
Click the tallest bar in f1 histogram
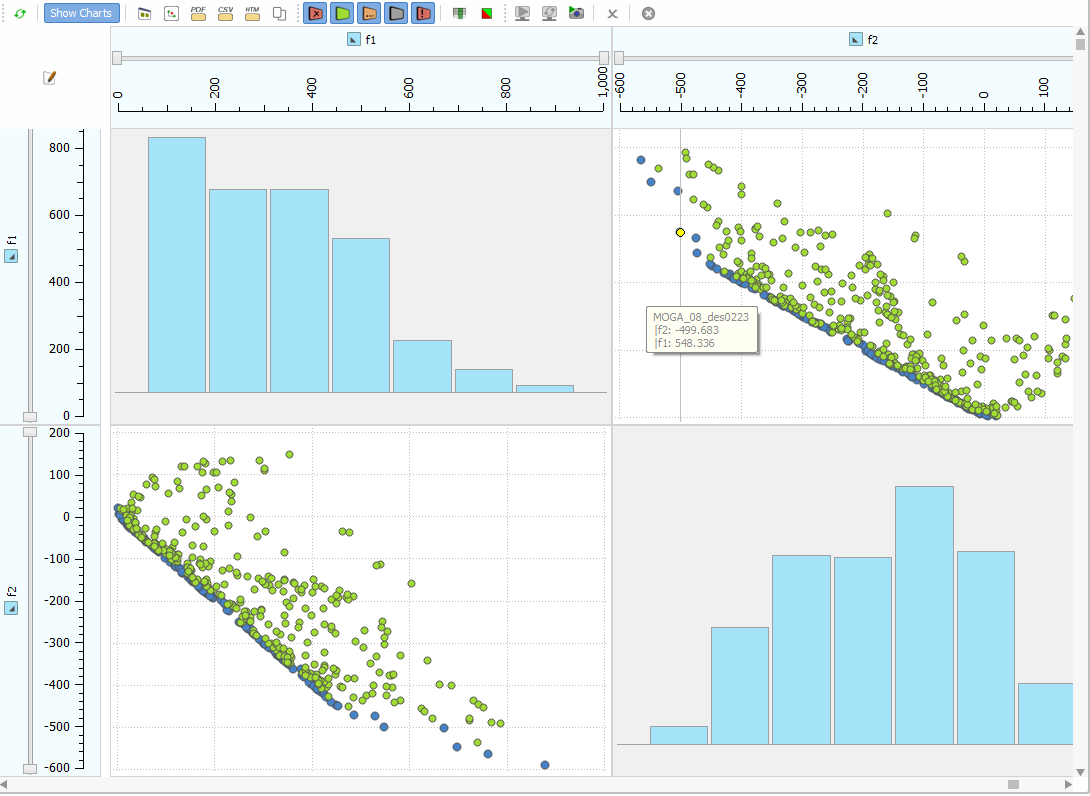177,265
